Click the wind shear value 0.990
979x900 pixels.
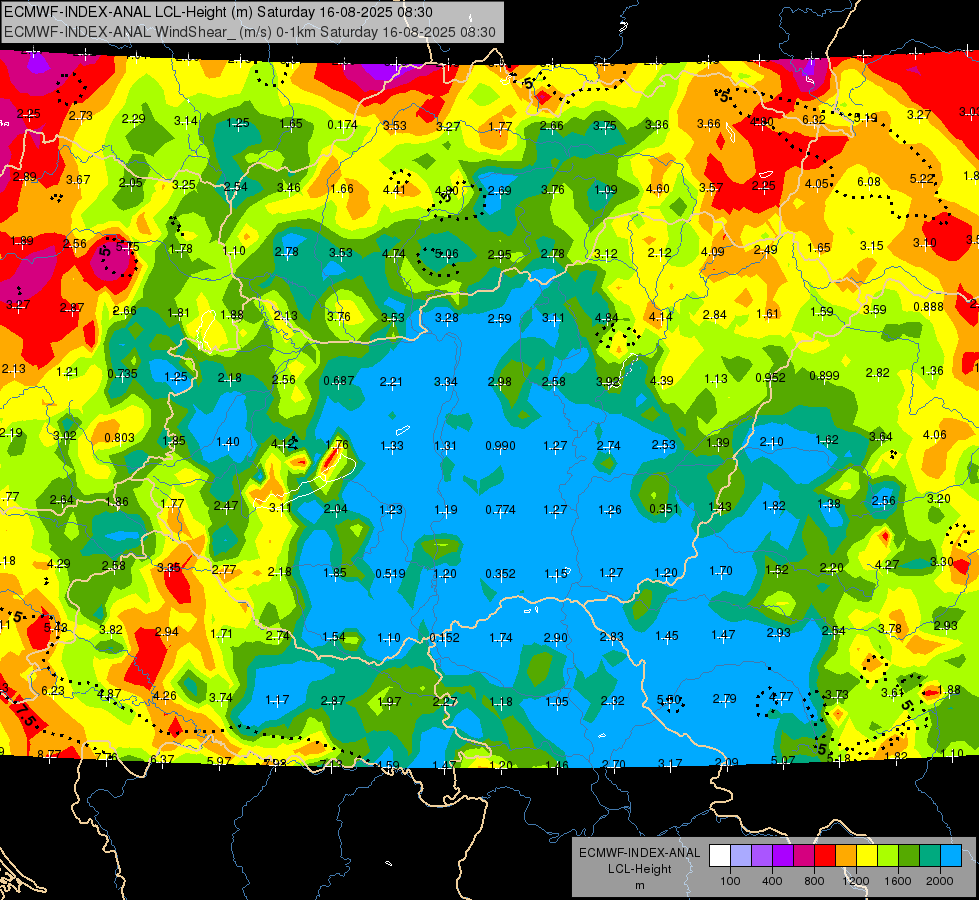click(x=500, y=445)
